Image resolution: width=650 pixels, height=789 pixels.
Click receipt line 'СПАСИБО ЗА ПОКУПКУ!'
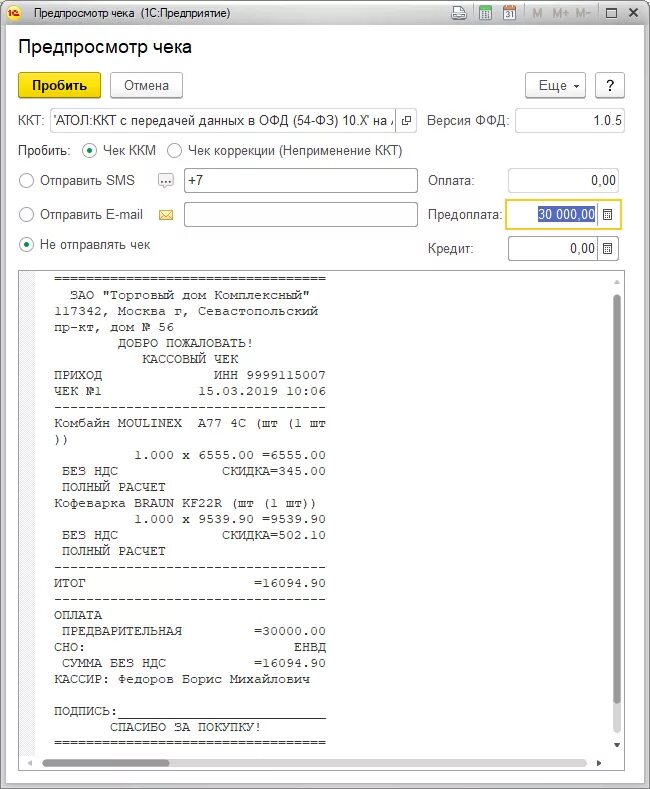click(186, 728)
